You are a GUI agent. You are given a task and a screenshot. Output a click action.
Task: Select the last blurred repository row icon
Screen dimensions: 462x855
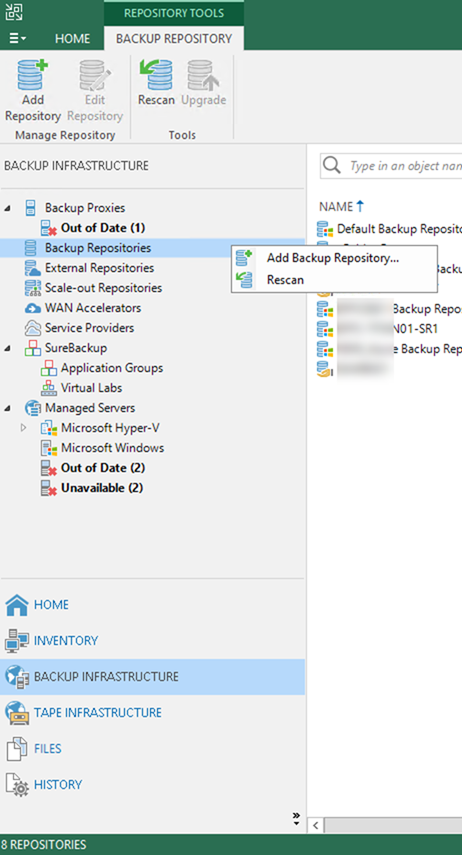325,369
